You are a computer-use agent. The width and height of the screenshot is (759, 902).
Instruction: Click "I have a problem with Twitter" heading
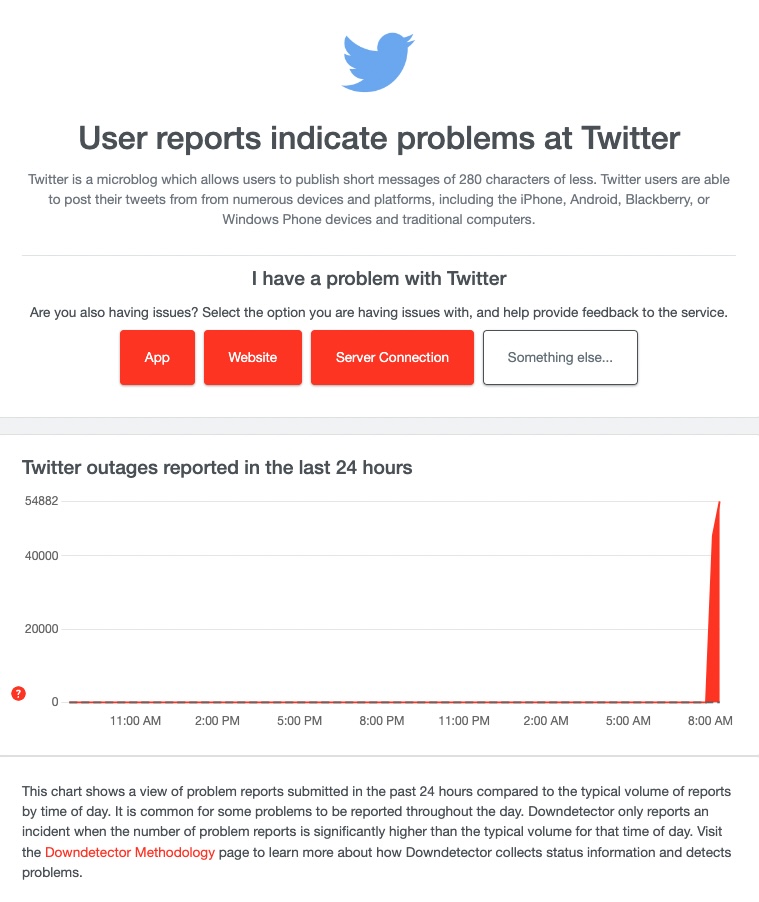click(x=379, y=278)
